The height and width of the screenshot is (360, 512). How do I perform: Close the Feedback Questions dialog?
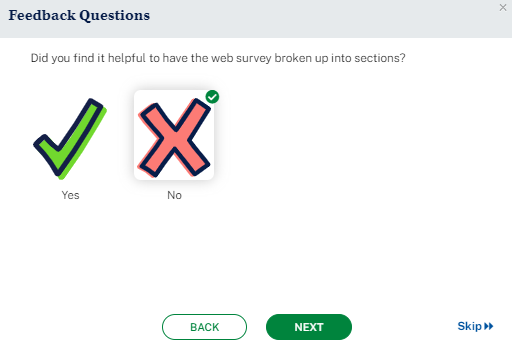click(503, 7)
